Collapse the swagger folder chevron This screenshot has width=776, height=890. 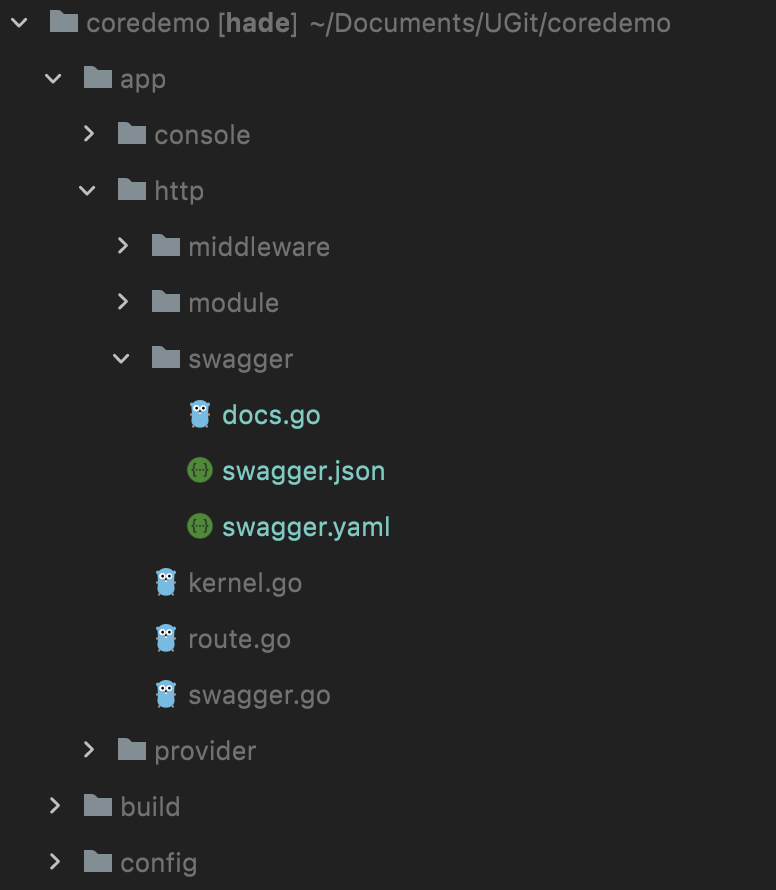pyautogui.click(x=121, y=358)
